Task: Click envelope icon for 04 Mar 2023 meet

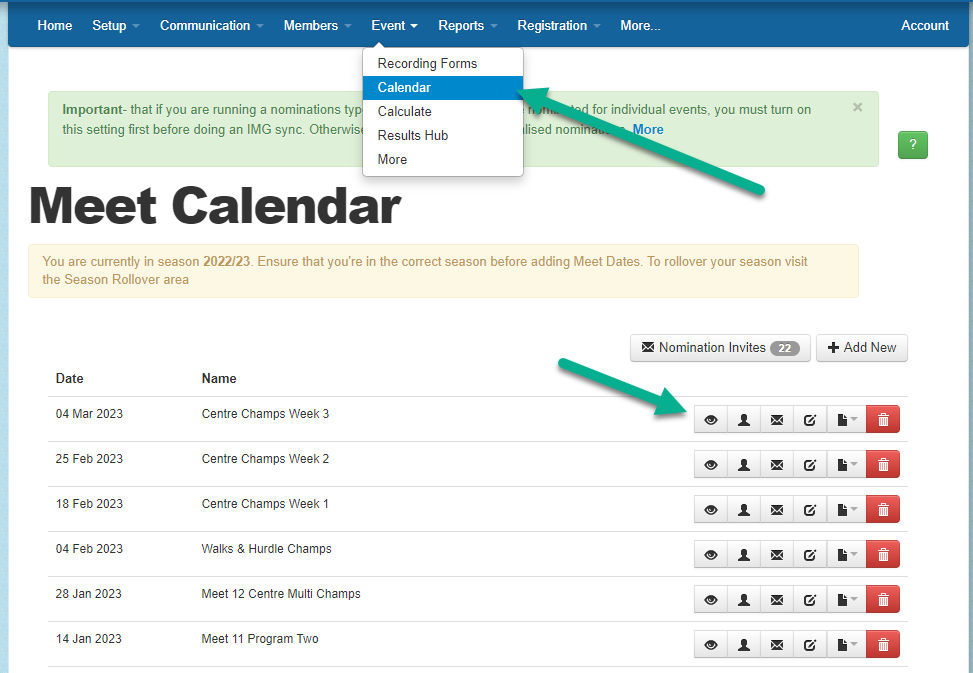Action: (x=776, y=420)
